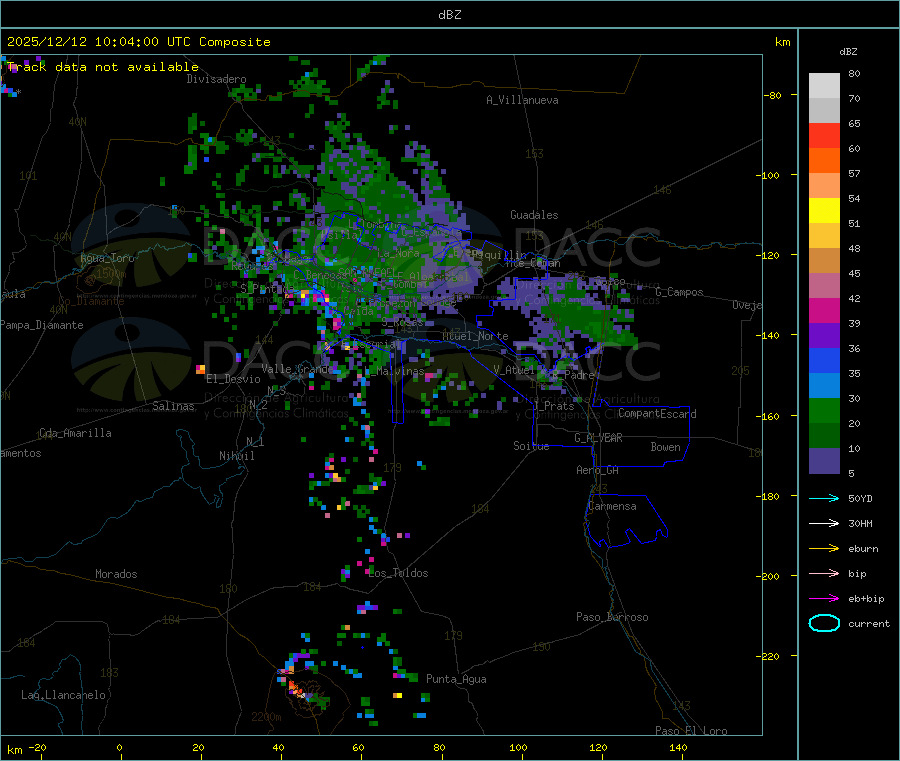Click the 'Punta_Agua' place label
The width and height of the screenshot is (900, 761).
456,679
